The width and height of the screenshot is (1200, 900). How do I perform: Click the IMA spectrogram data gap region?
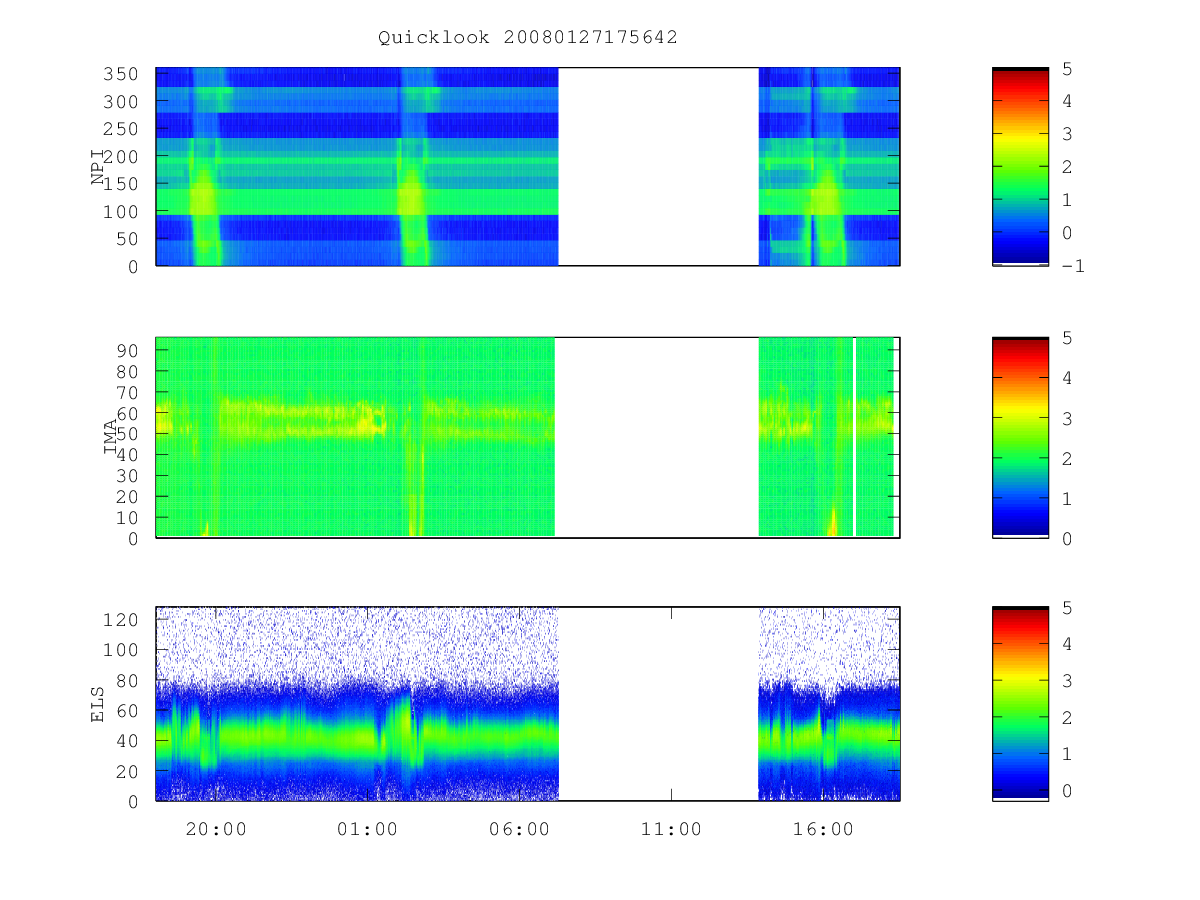(x=657, y=438)
